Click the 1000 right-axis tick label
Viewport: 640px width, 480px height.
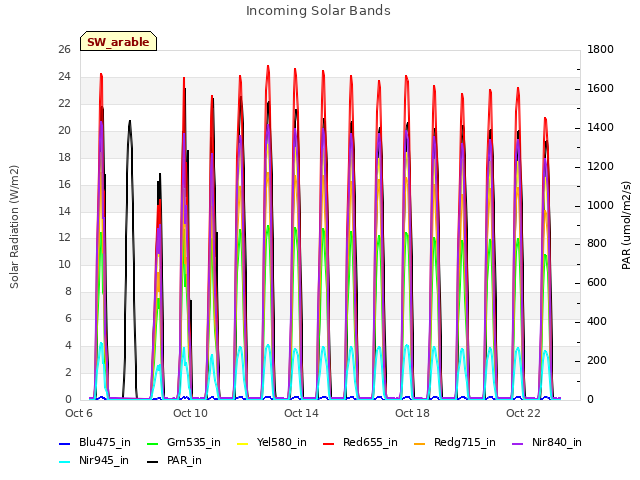(x=600, y=205)
